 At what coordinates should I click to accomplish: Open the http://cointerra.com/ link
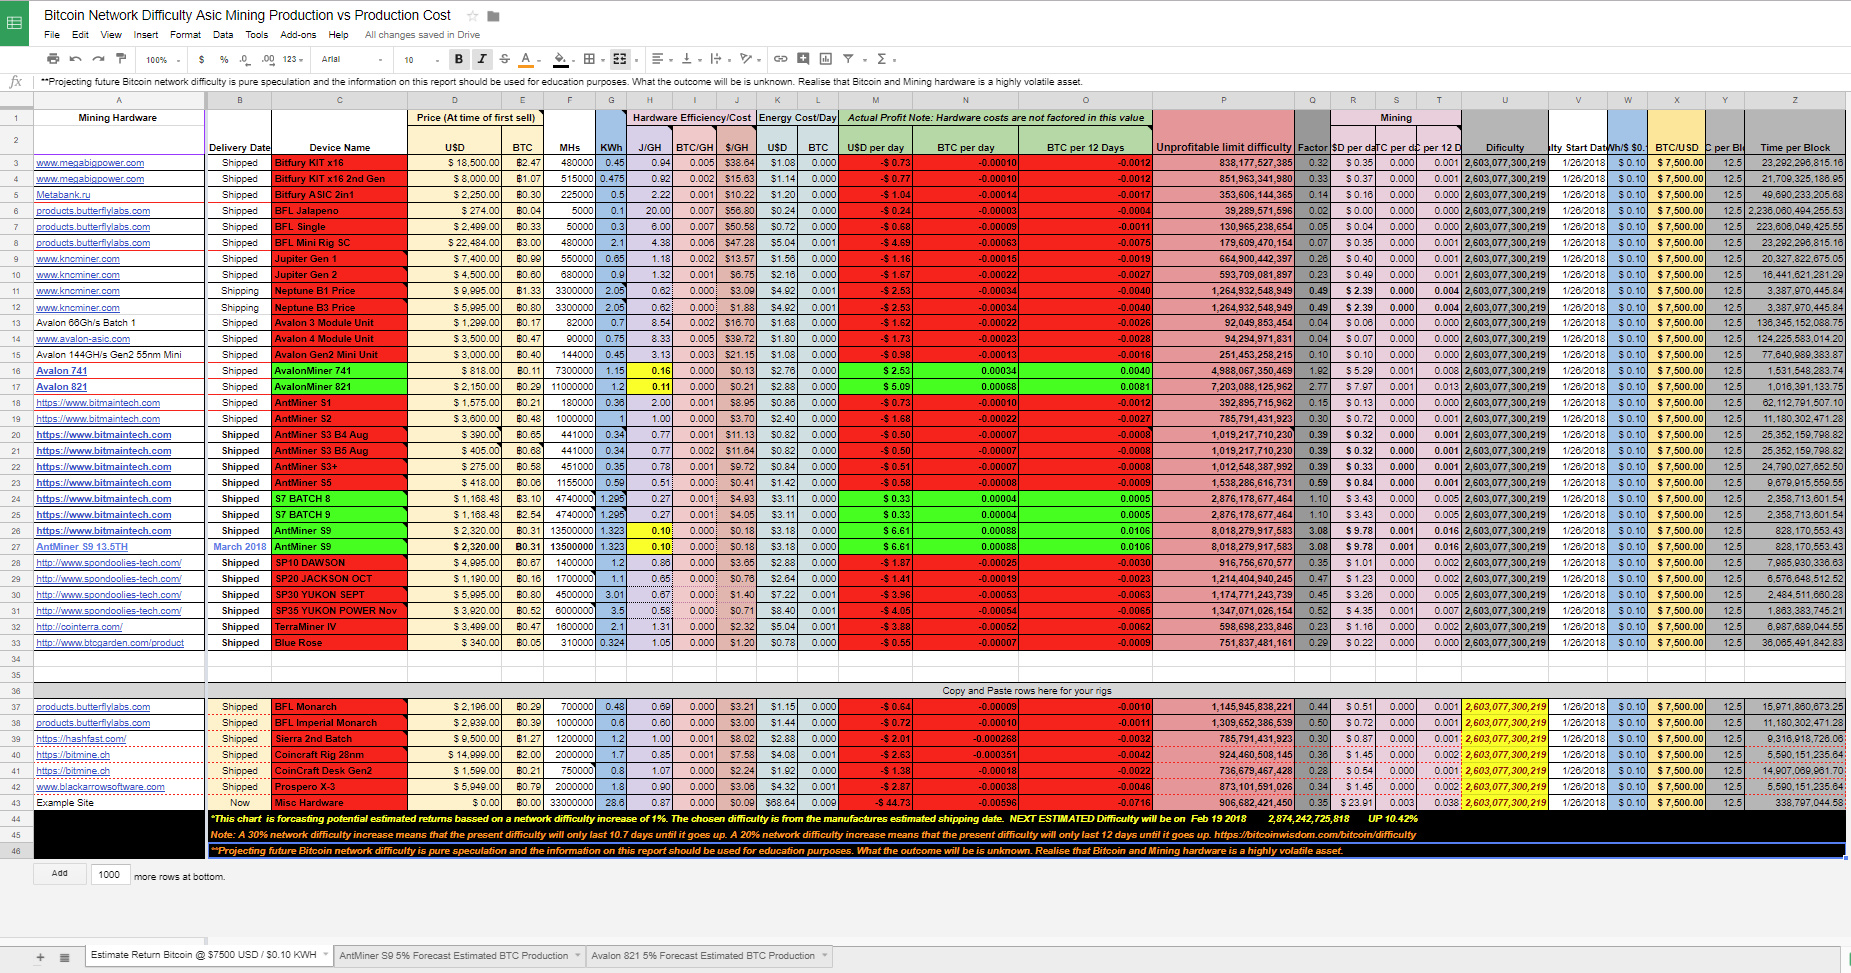point(79,627)
